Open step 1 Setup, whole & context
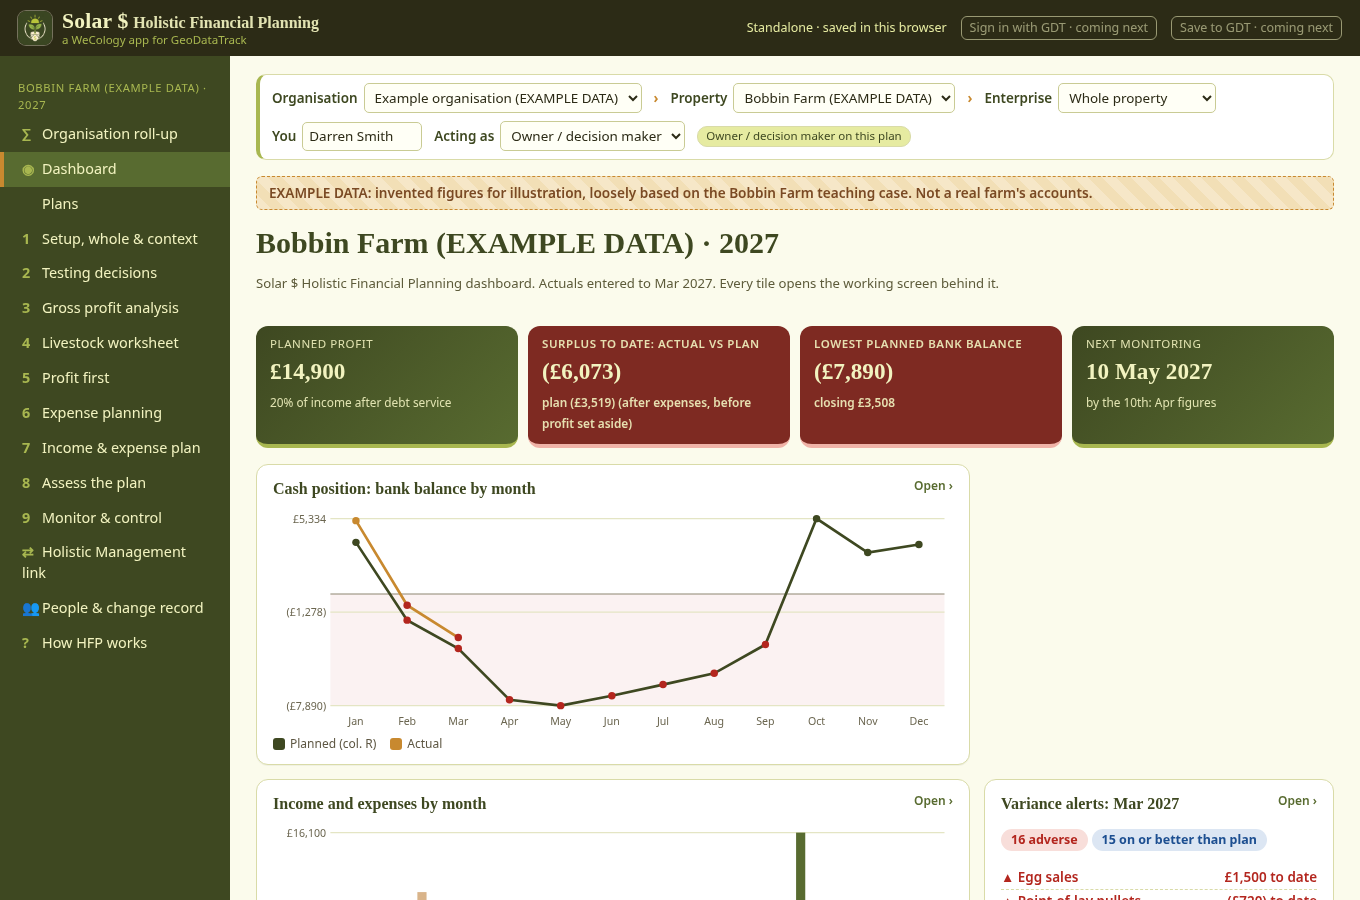The width and height of the screenshot is (1360, 900). pyautogui.click(x=115, y=239)
